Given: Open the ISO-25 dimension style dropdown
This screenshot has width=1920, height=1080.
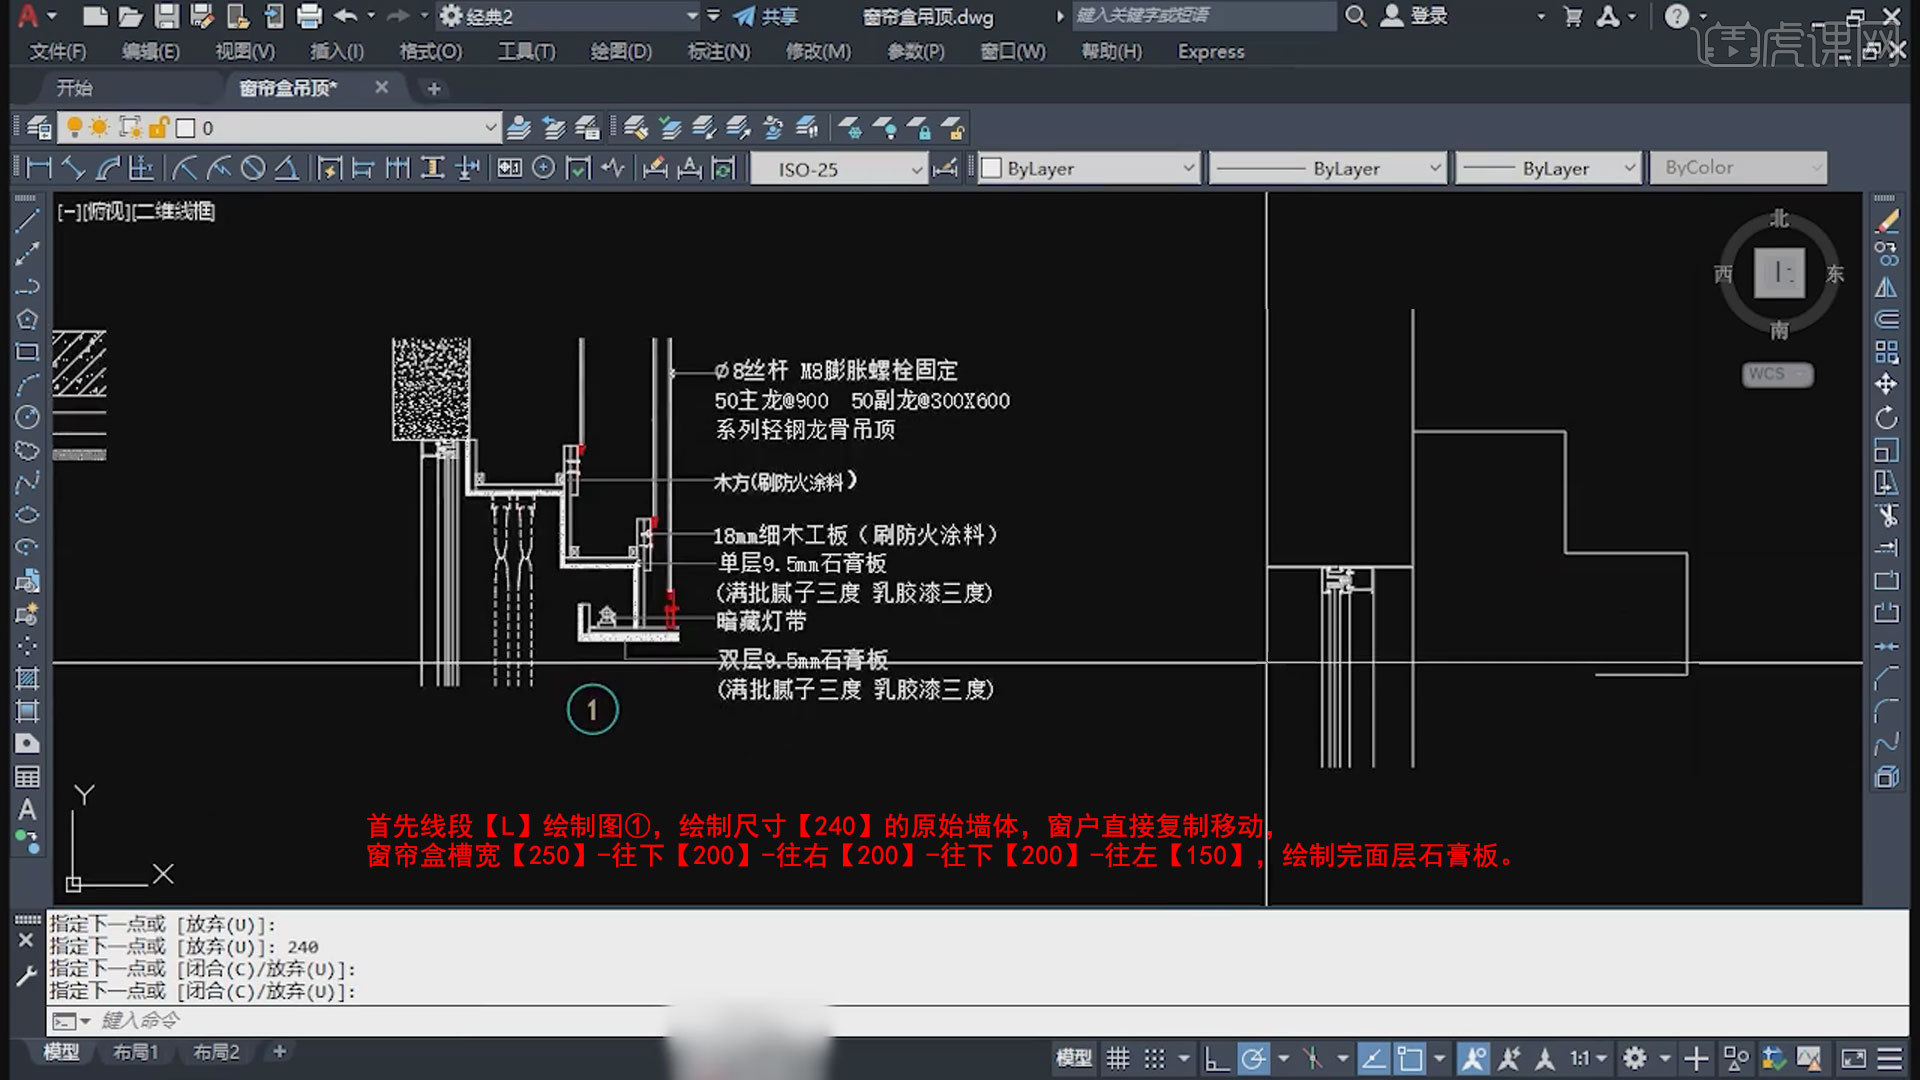Looking at the screenshot, I should pyautogui.click(x=838, y=169).
